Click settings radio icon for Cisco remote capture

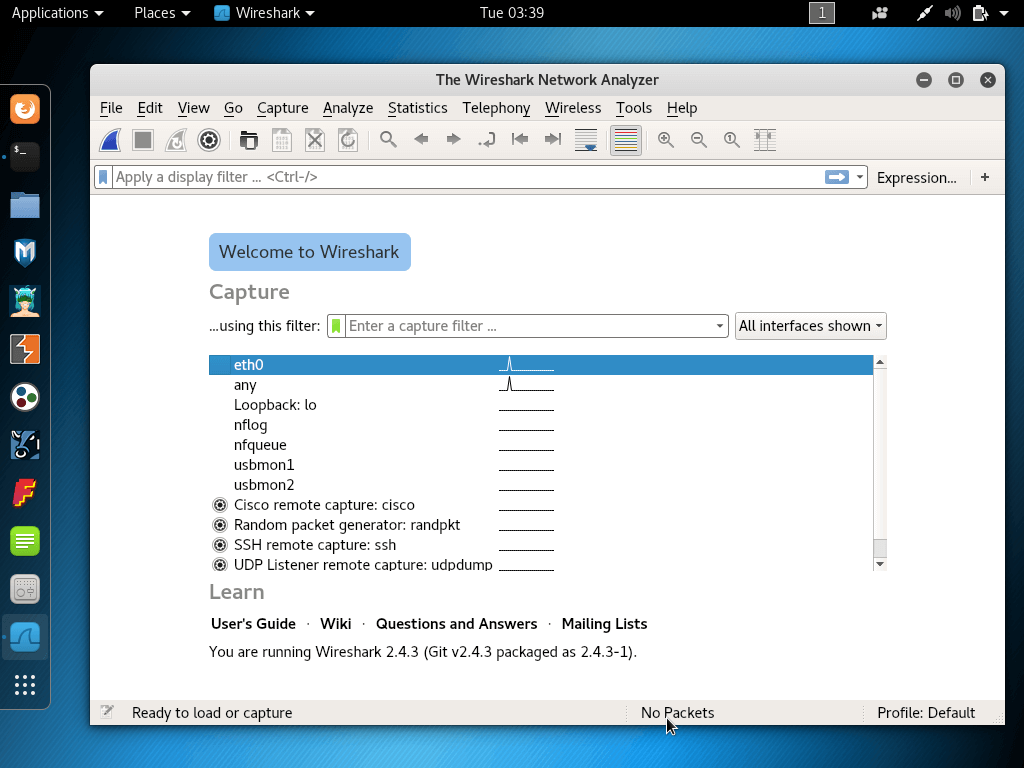(220, 505)
